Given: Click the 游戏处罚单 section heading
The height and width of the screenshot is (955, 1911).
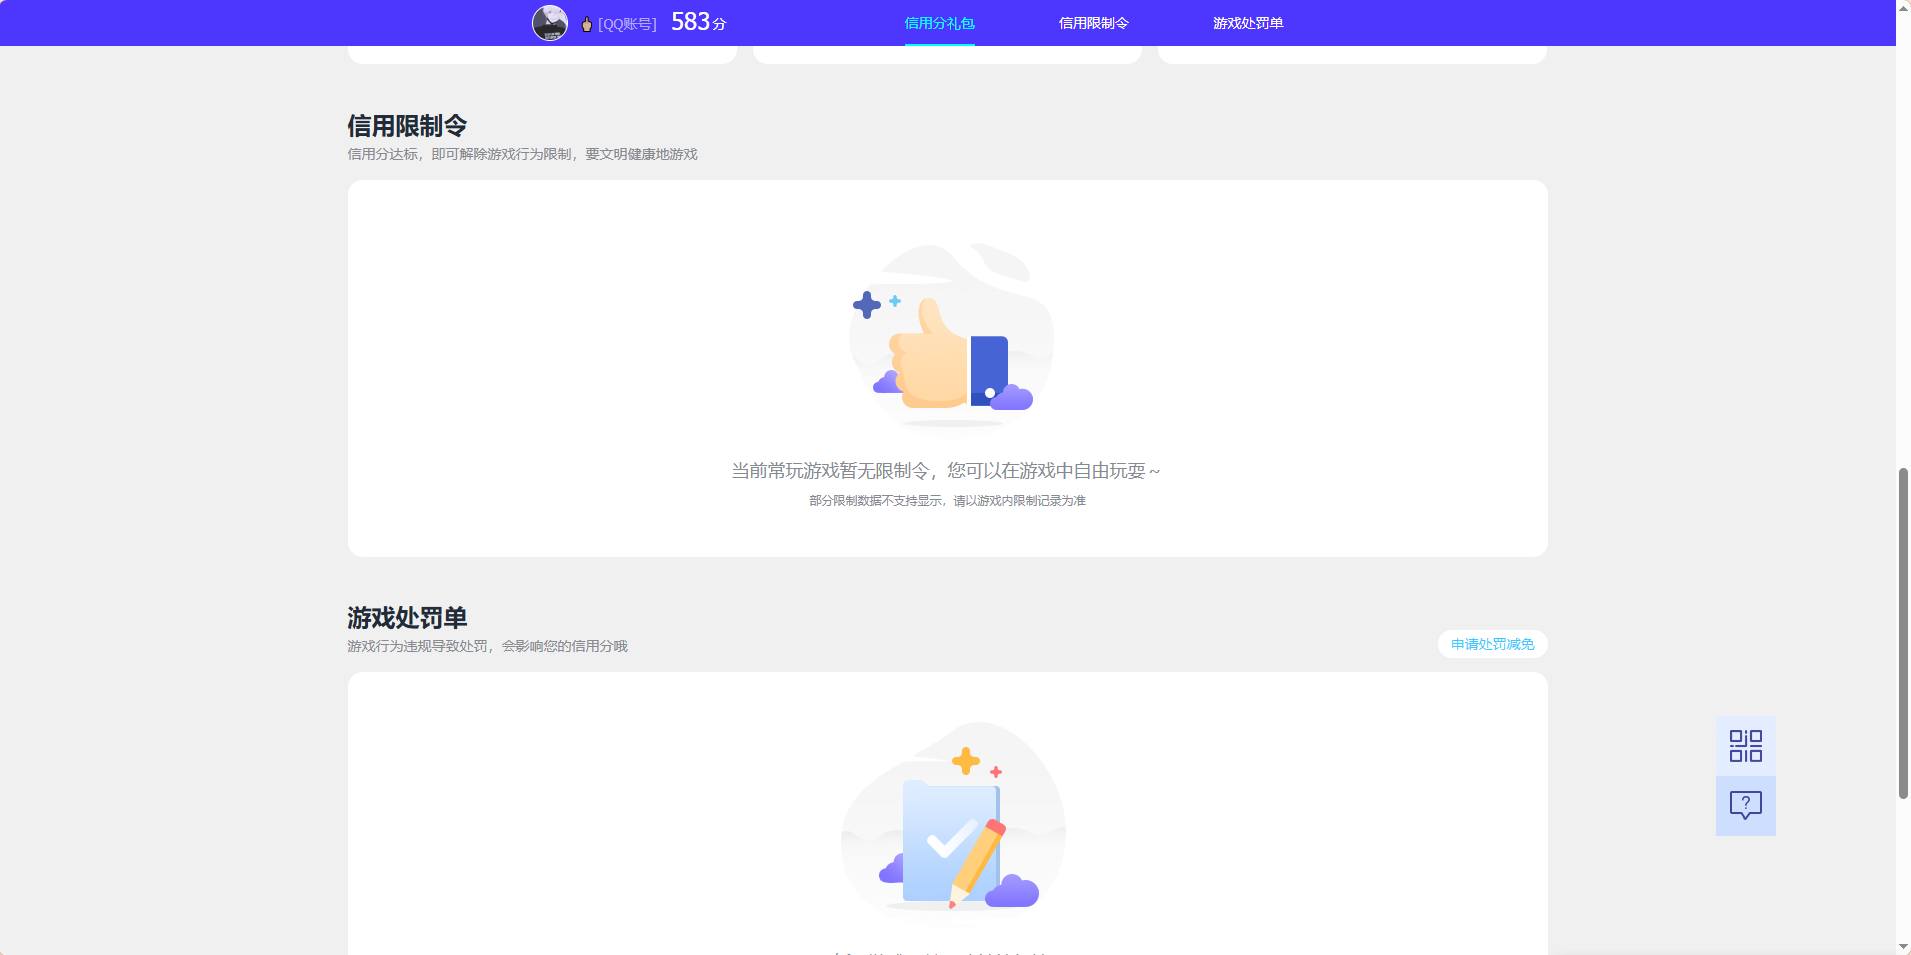Looking at the screenshot, I should (407, 618).
